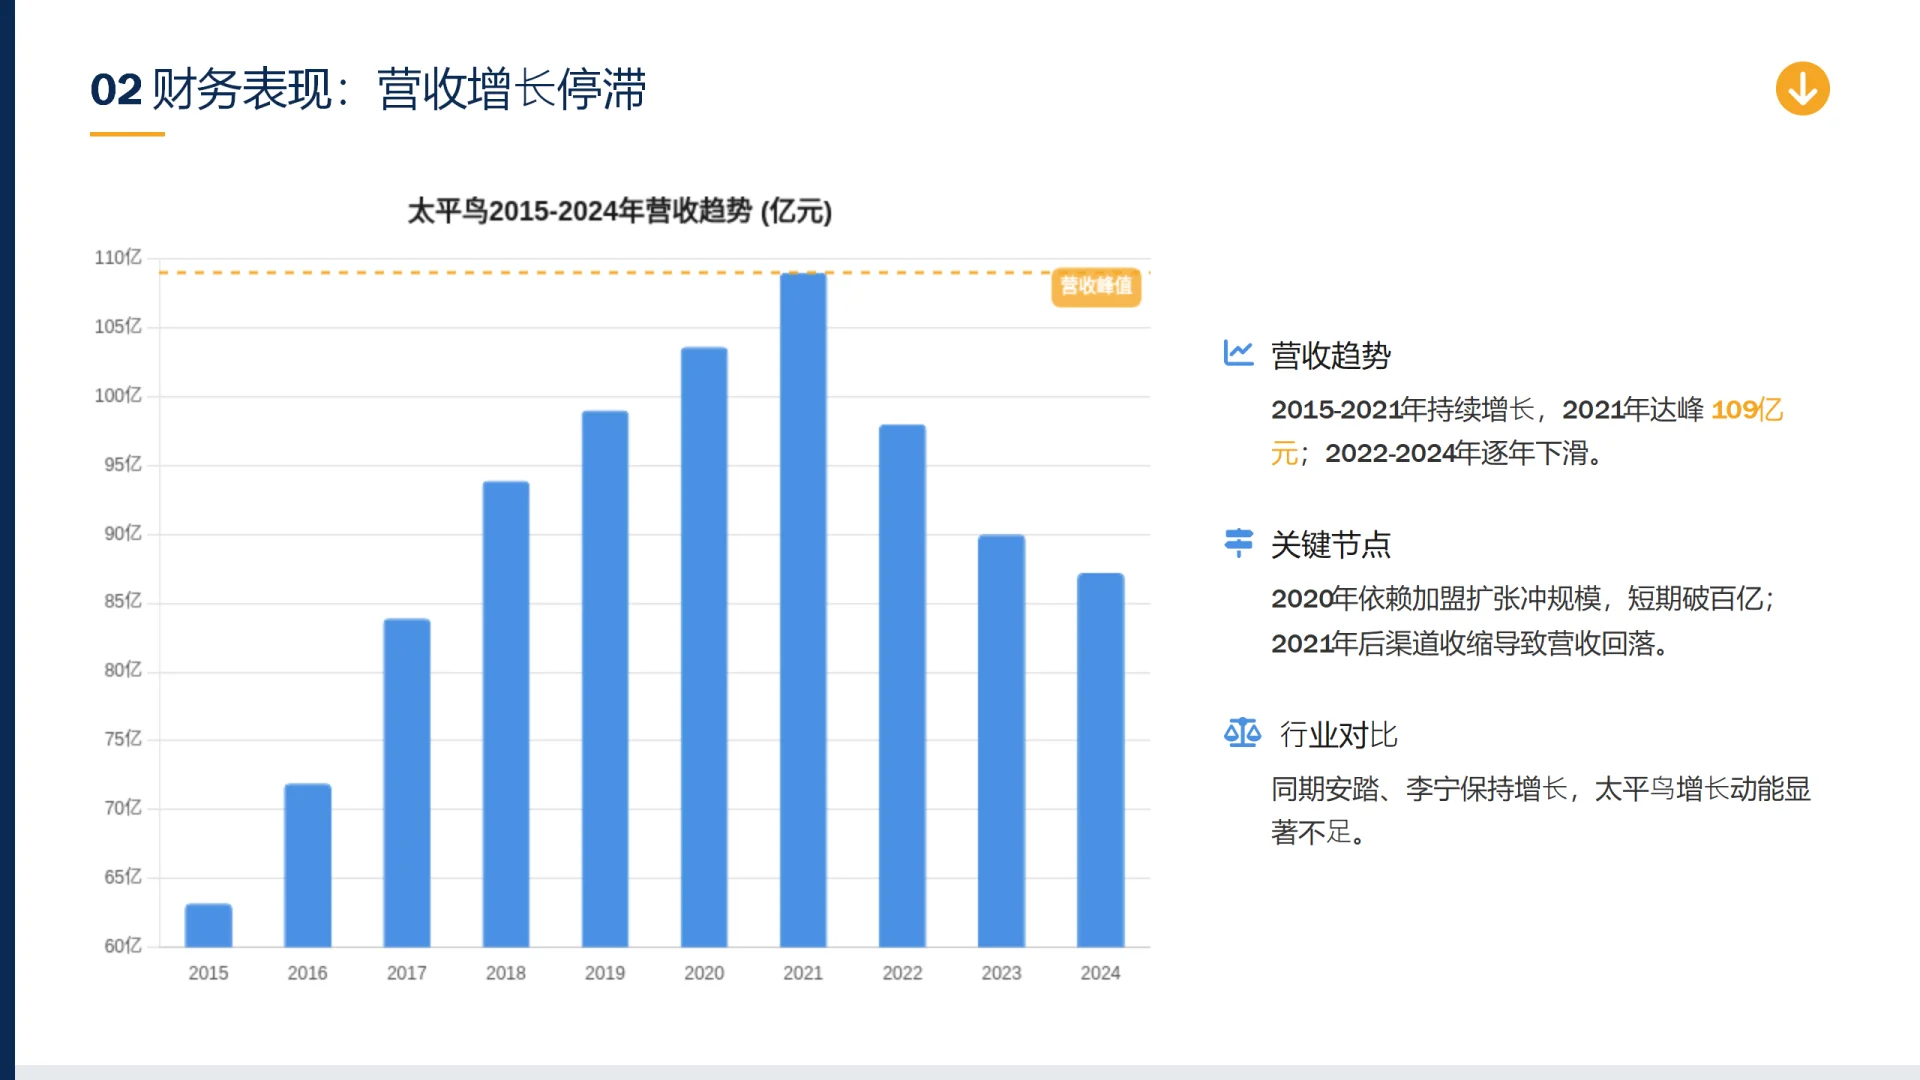Click the 80亿 y-axis label
This screenshot has height=1080, width=1920.
123,670
